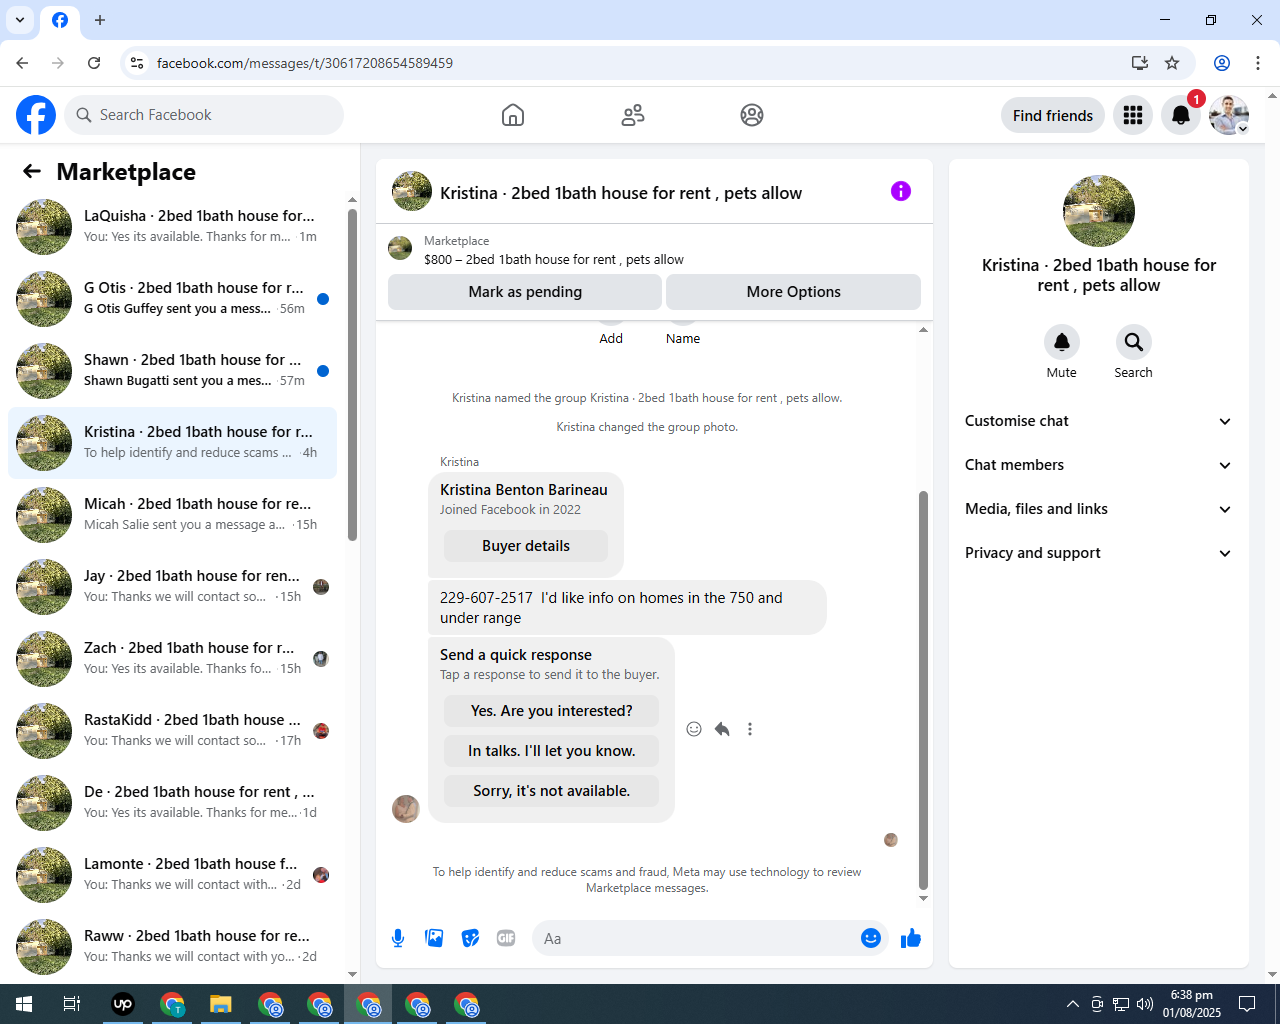Image resolution: width=1280 pixels, height=1024 pixels.
Task: Click the Facebook logo
Action: coord(36,115)
